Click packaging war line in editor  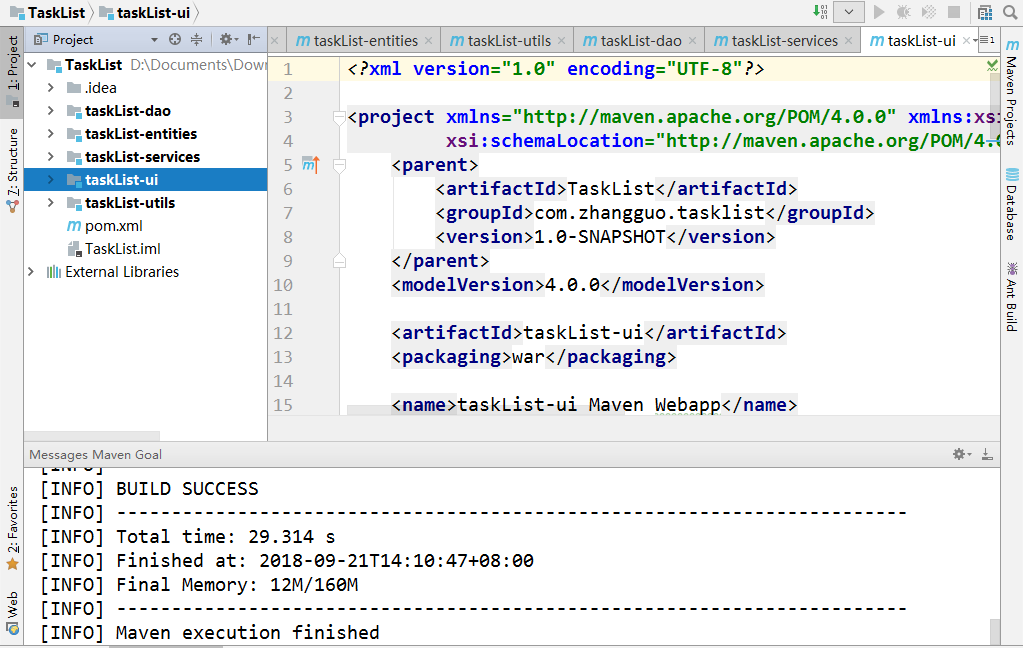(x=533, y=357)
